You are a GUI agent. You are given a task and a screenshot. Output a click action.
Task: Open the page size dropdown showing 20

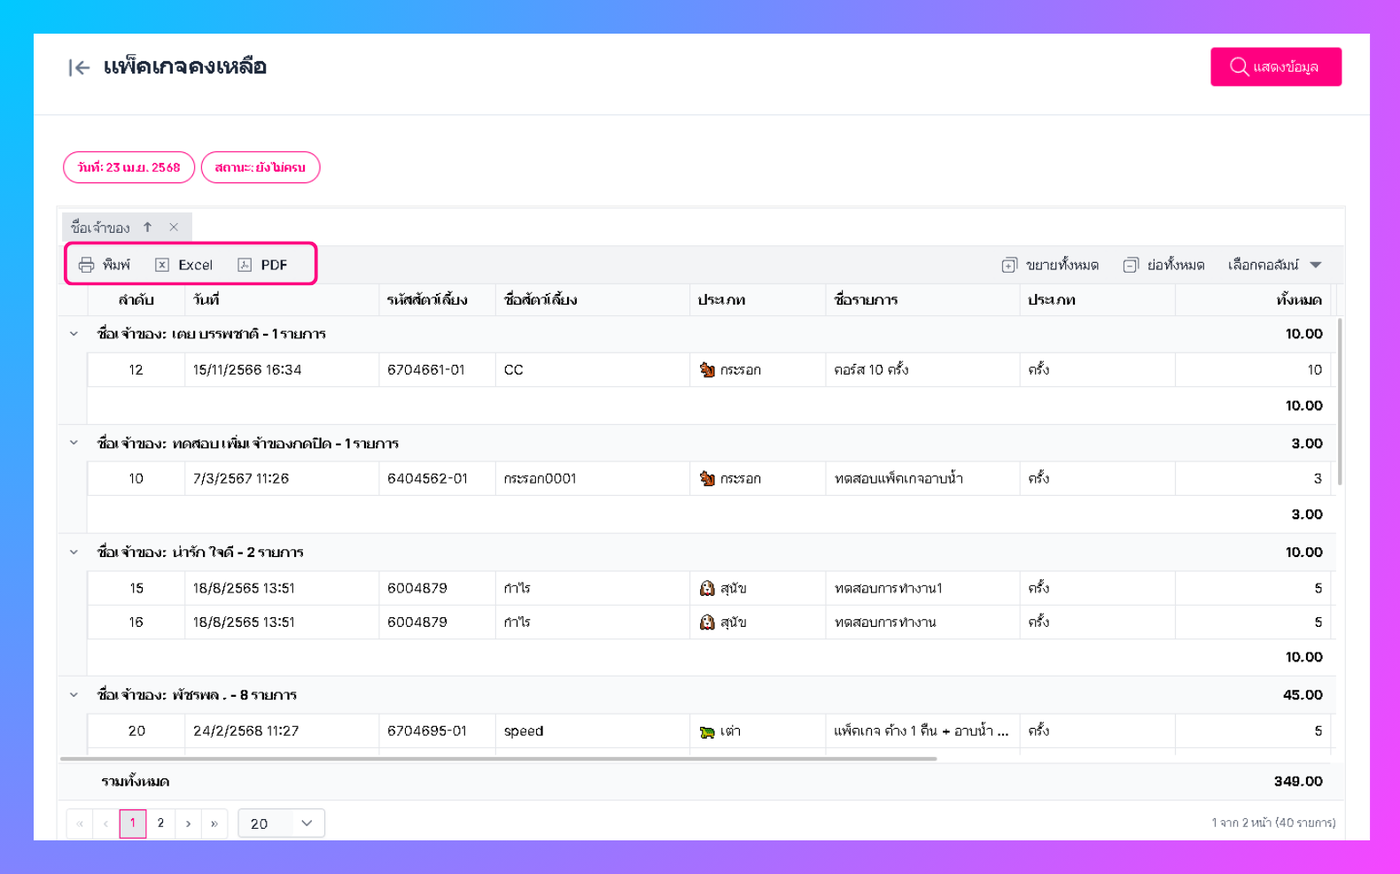point(281,823)
